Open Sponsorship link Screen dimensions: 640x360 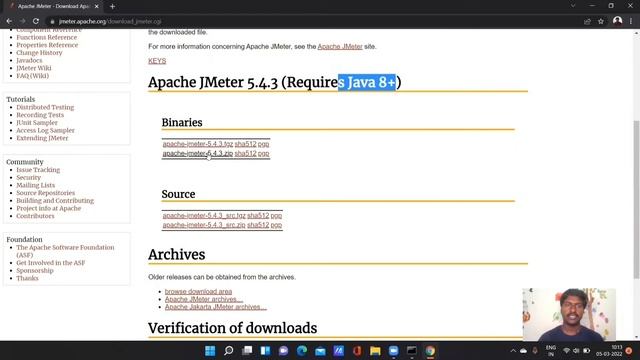pos(35,271)
